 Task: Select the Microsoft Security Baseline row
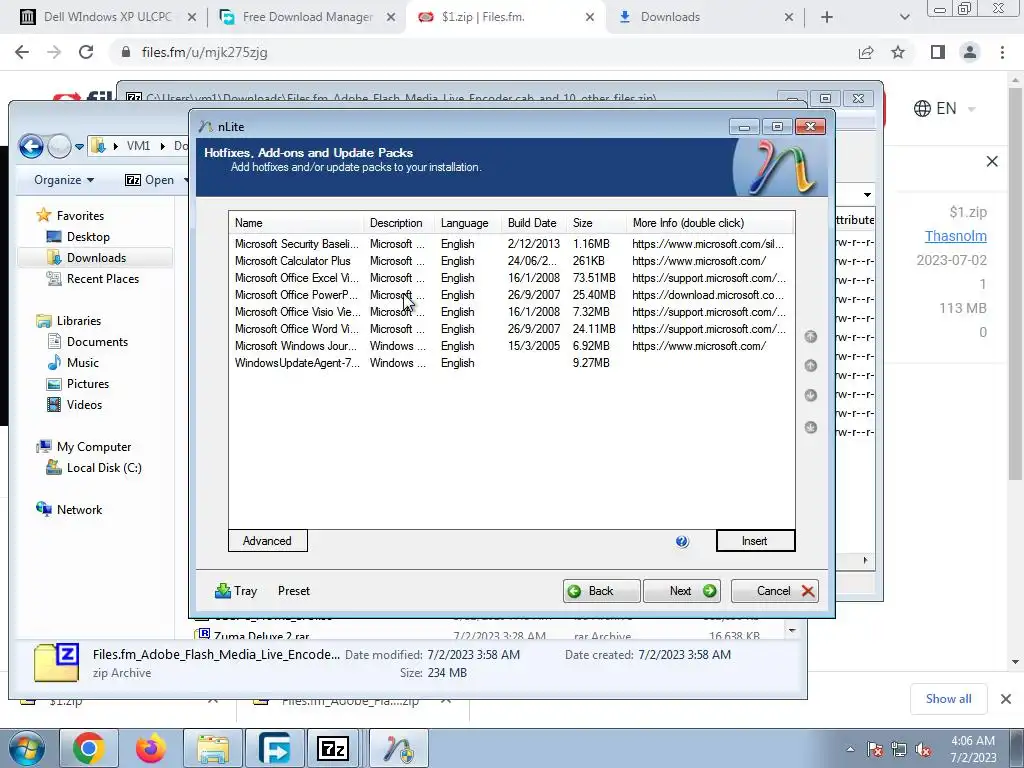point(511,244)
